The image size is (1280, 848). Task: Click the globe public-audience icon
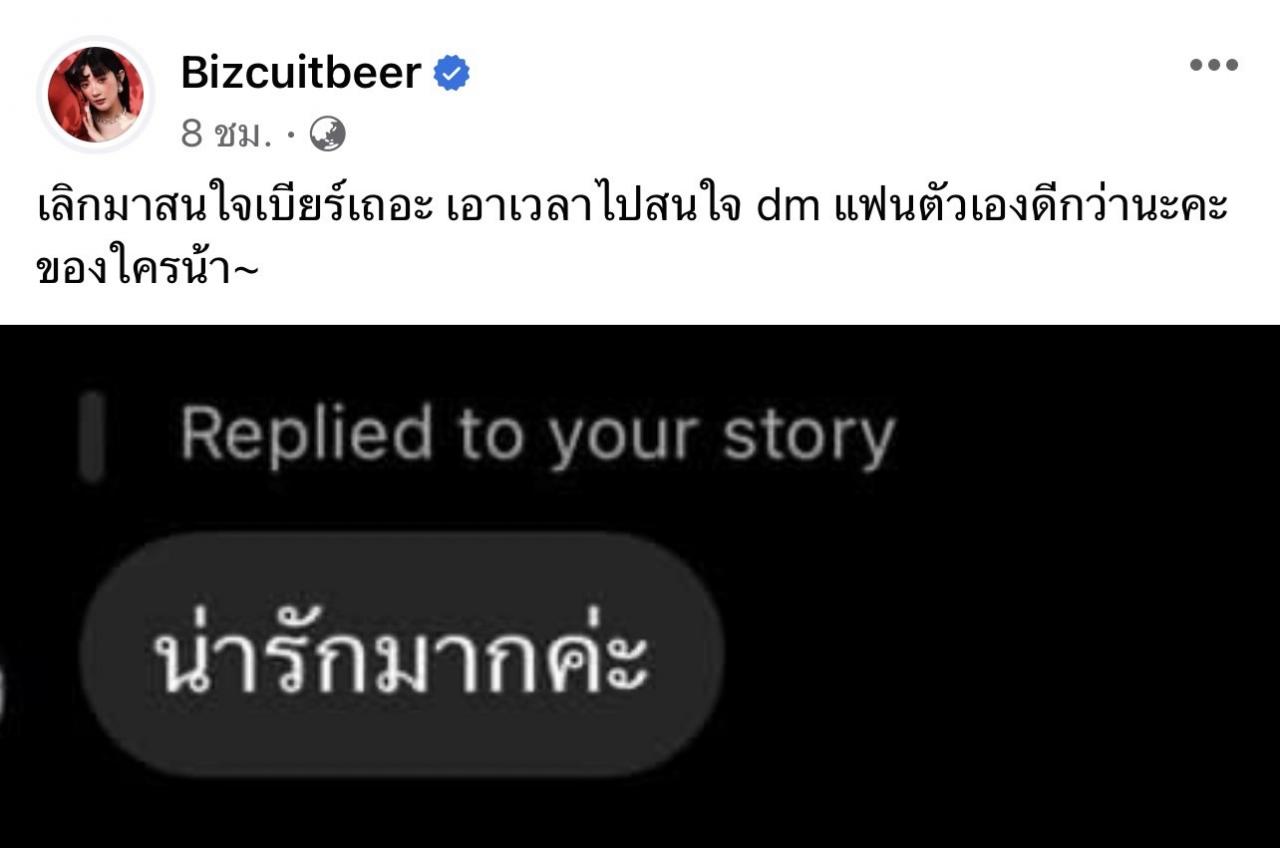pos(328,134)
